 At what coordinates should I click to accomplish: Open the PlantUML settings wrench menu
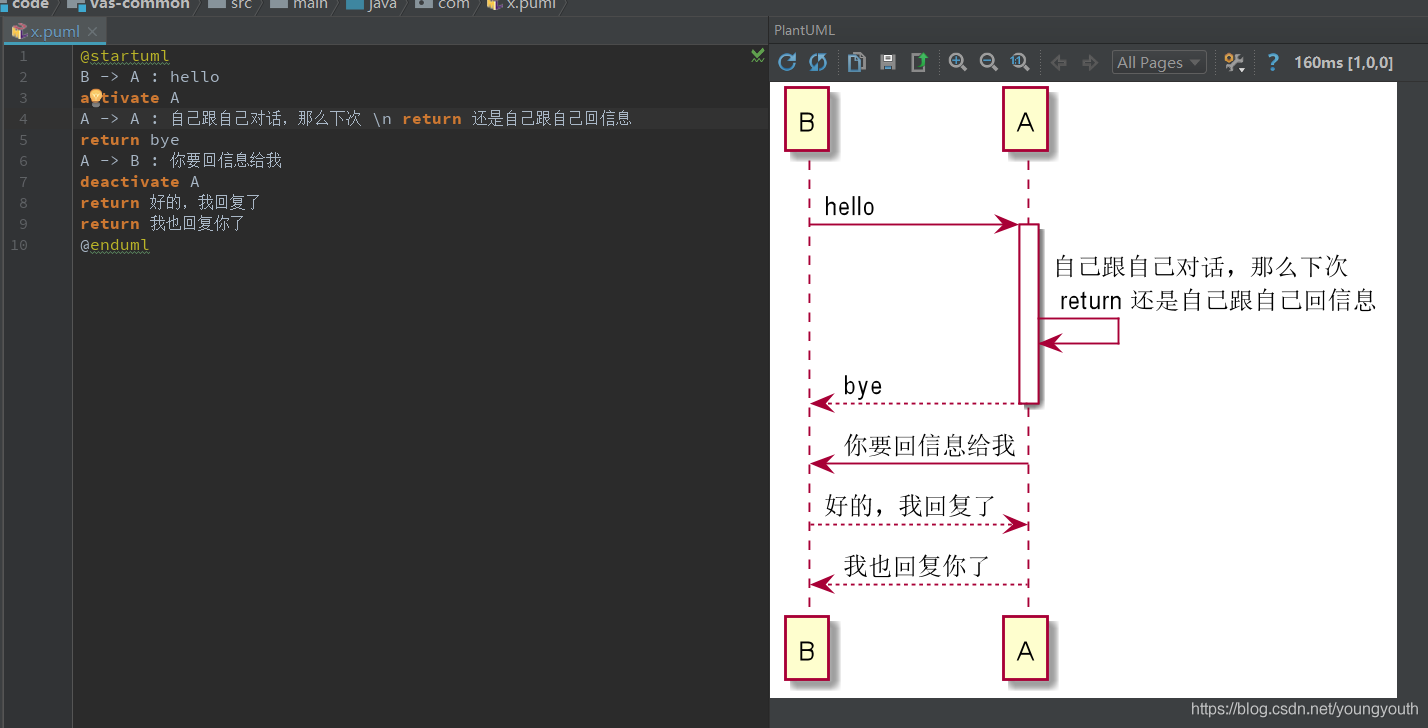click(1235, 62)
